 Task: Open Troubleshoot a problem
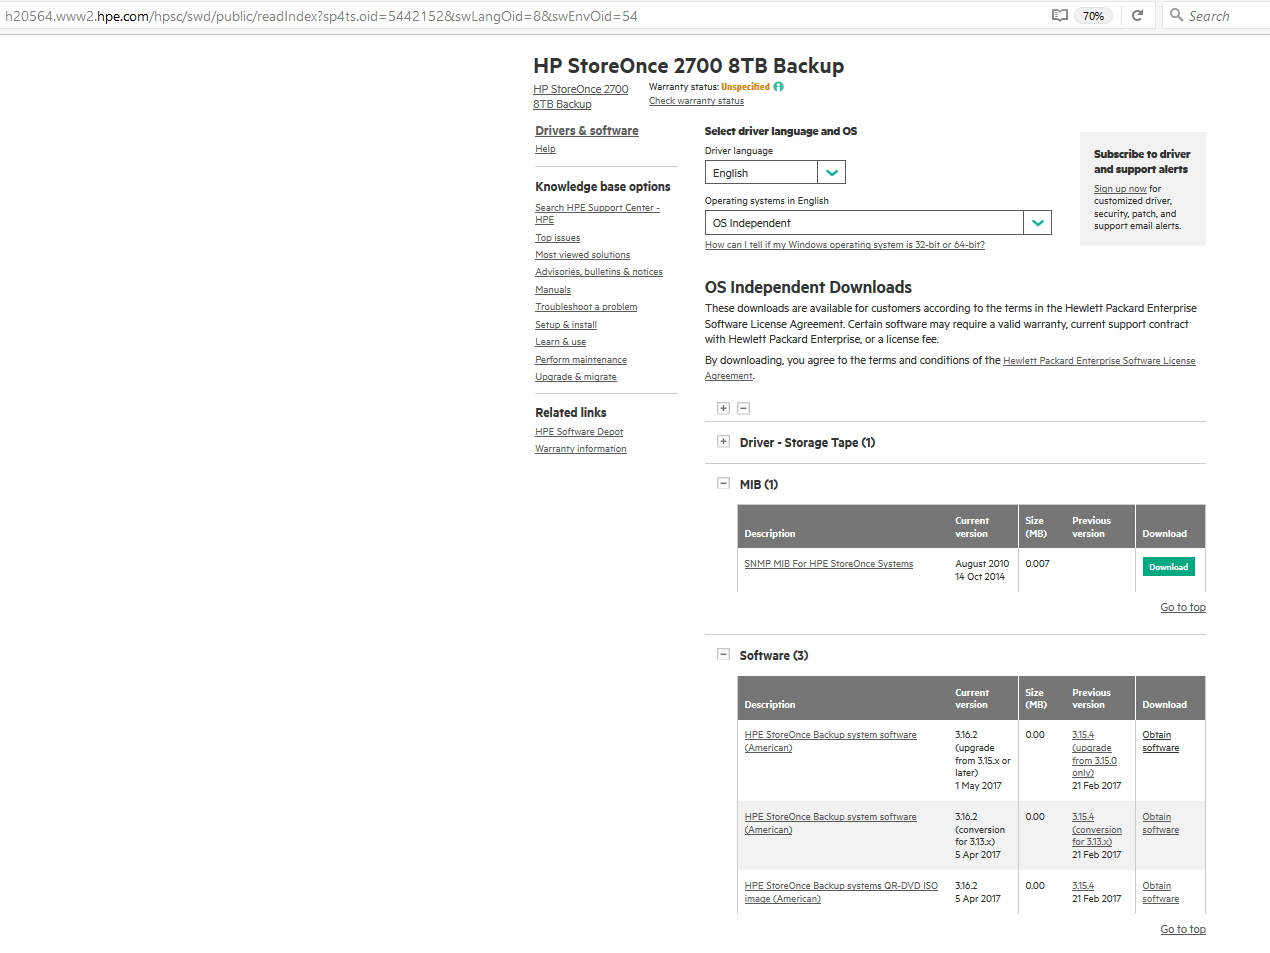coord(586,307)
